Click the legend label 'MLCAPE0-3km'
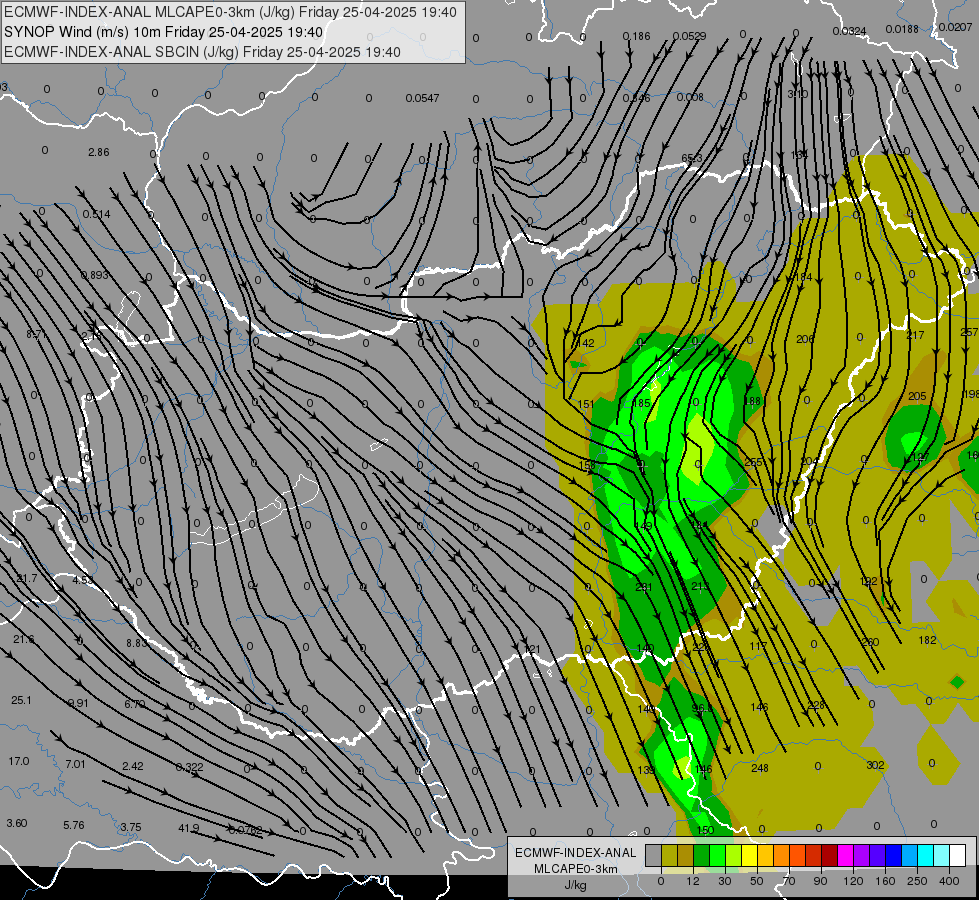 575,869
